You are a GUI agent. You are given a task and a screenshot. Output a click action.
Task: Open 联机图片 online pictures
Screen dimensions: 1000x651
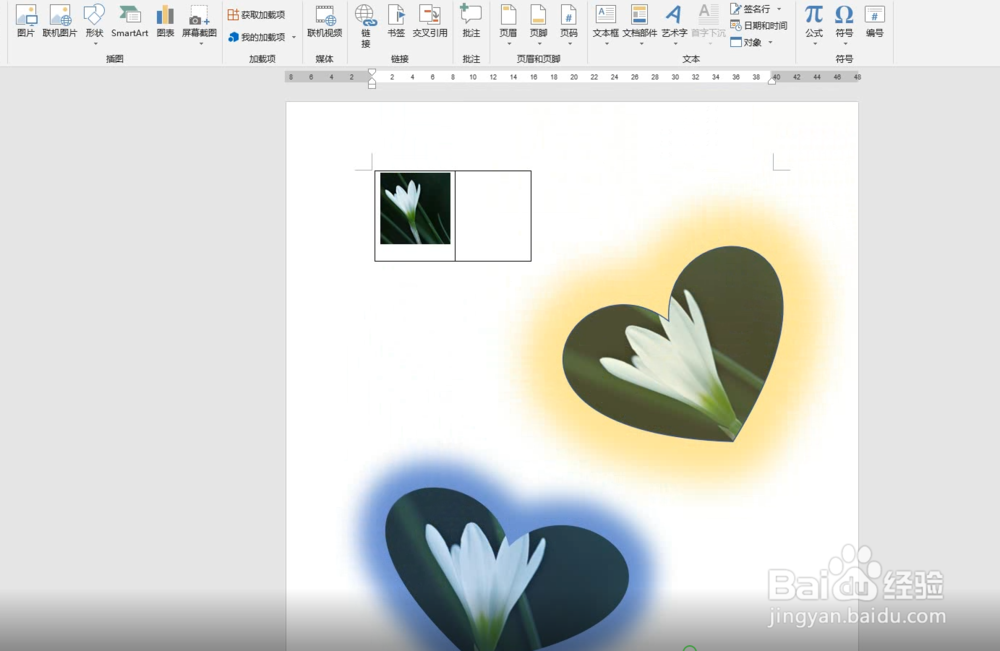[x=60, y=21]
